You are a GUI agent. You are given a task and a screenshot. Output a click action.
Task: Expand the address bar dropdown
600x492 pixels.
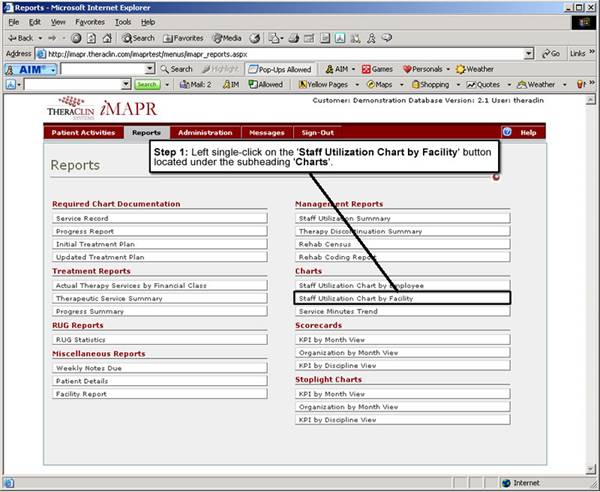528,53
